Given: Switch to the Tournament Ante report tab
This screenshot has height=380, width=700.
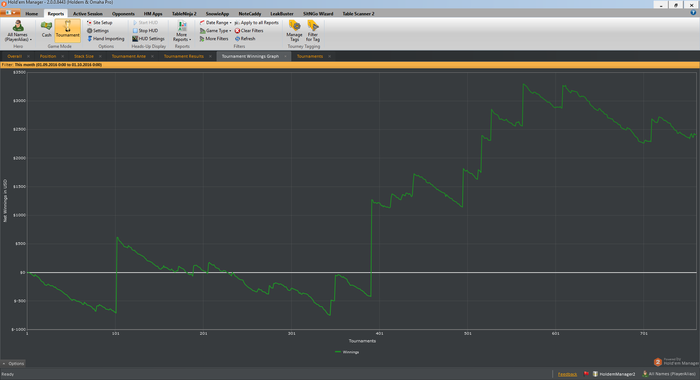Looking at the screenshot, I should pyautogui.click(x=129, y=56).
